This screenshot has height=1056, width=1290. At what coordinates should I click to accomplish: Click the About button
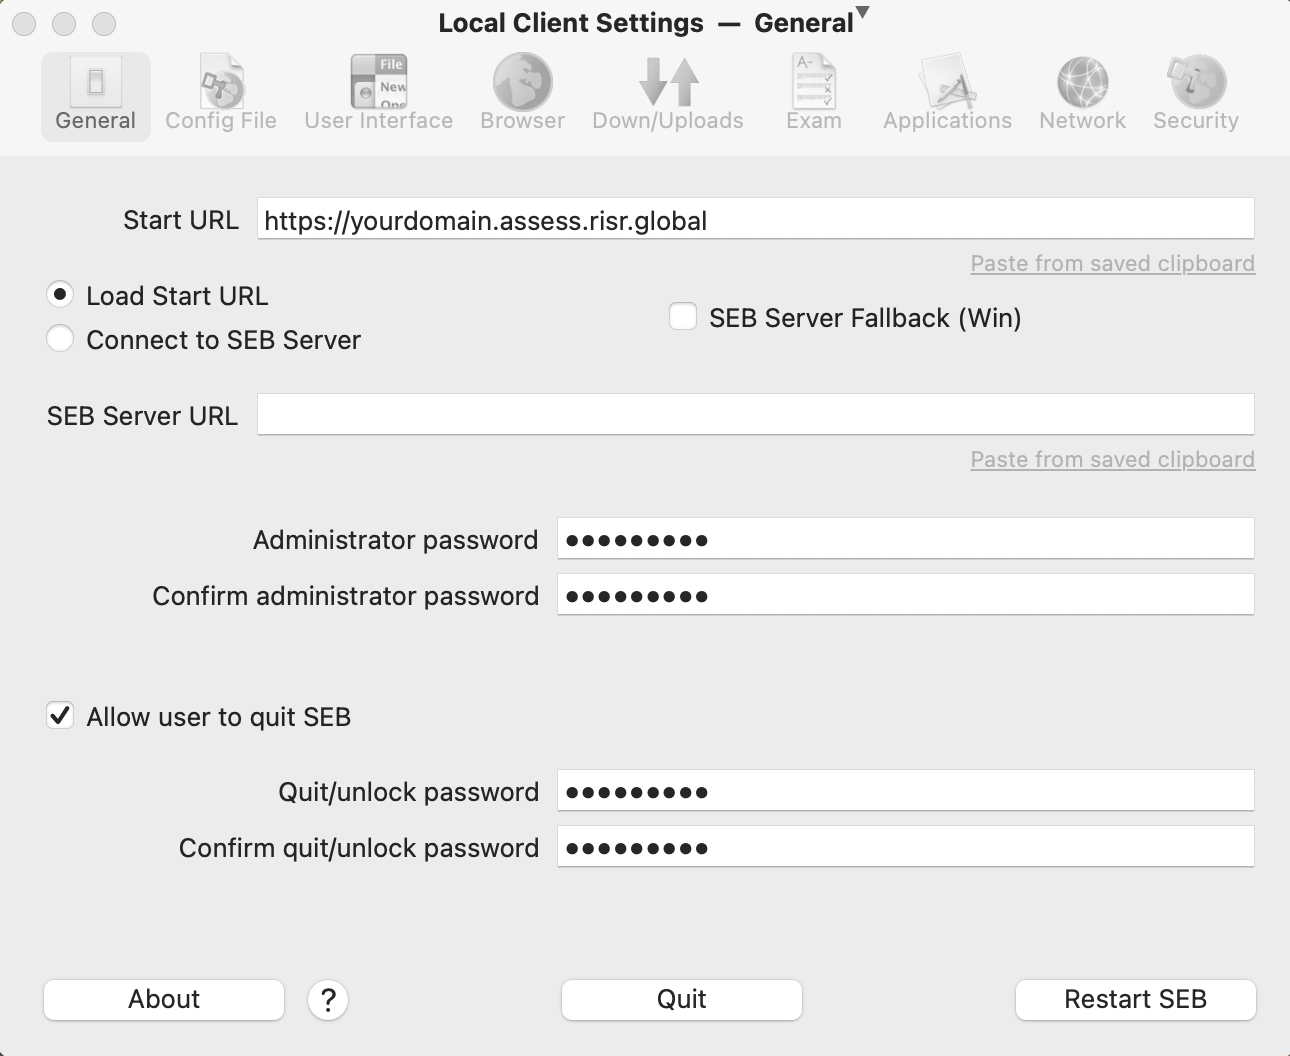click(x=163, y=999)
